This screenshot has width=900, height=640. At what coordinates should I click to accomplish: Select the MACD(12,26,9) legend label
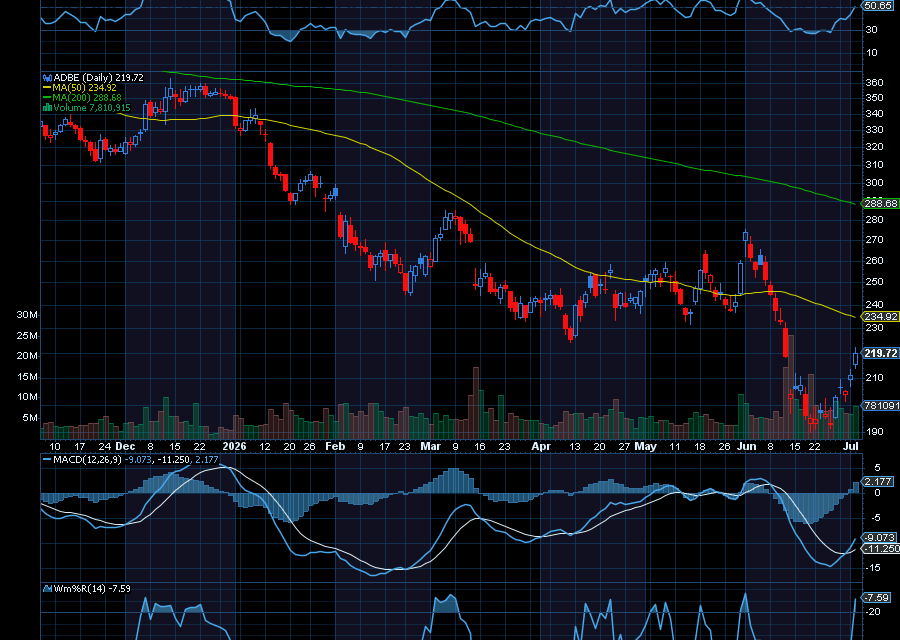87,459
